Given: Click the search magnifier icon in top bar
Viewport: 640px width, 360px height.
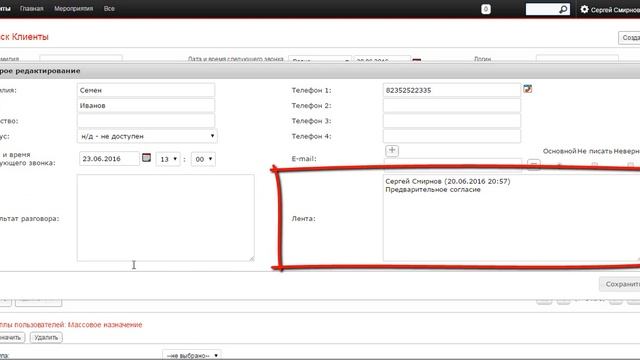Looking at the screenshot, I should click(x=563, y=9).
